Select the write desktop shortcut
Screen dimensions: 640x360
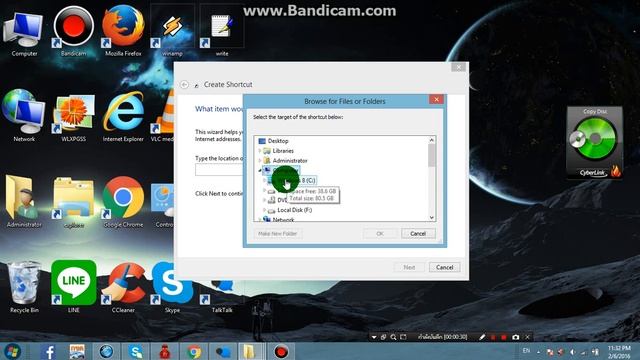click(x=222, y=31)
